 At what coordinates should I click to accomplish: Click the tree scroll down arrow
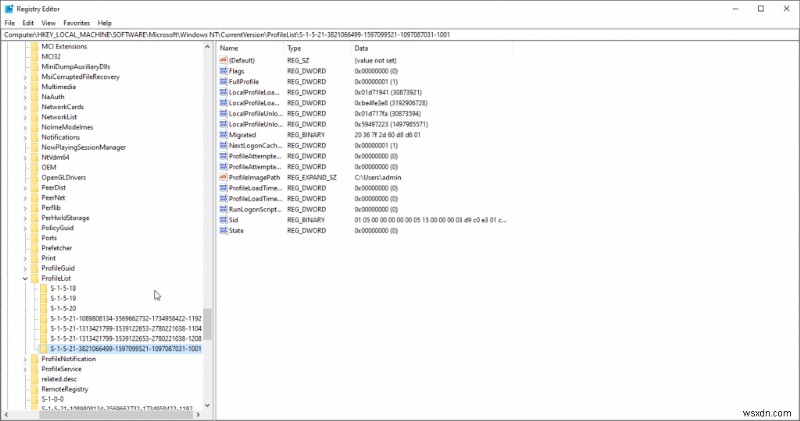tap(207, 406)
